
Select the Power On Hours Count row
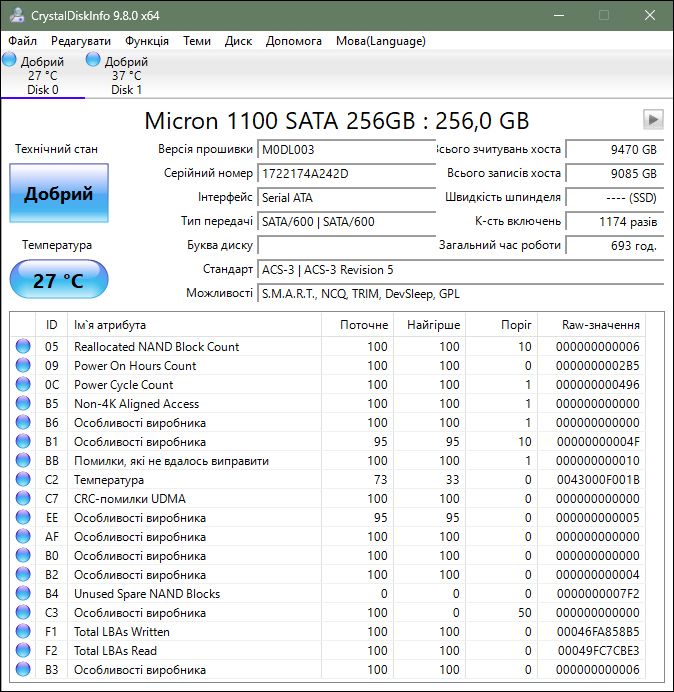click(x=328, y=365)
